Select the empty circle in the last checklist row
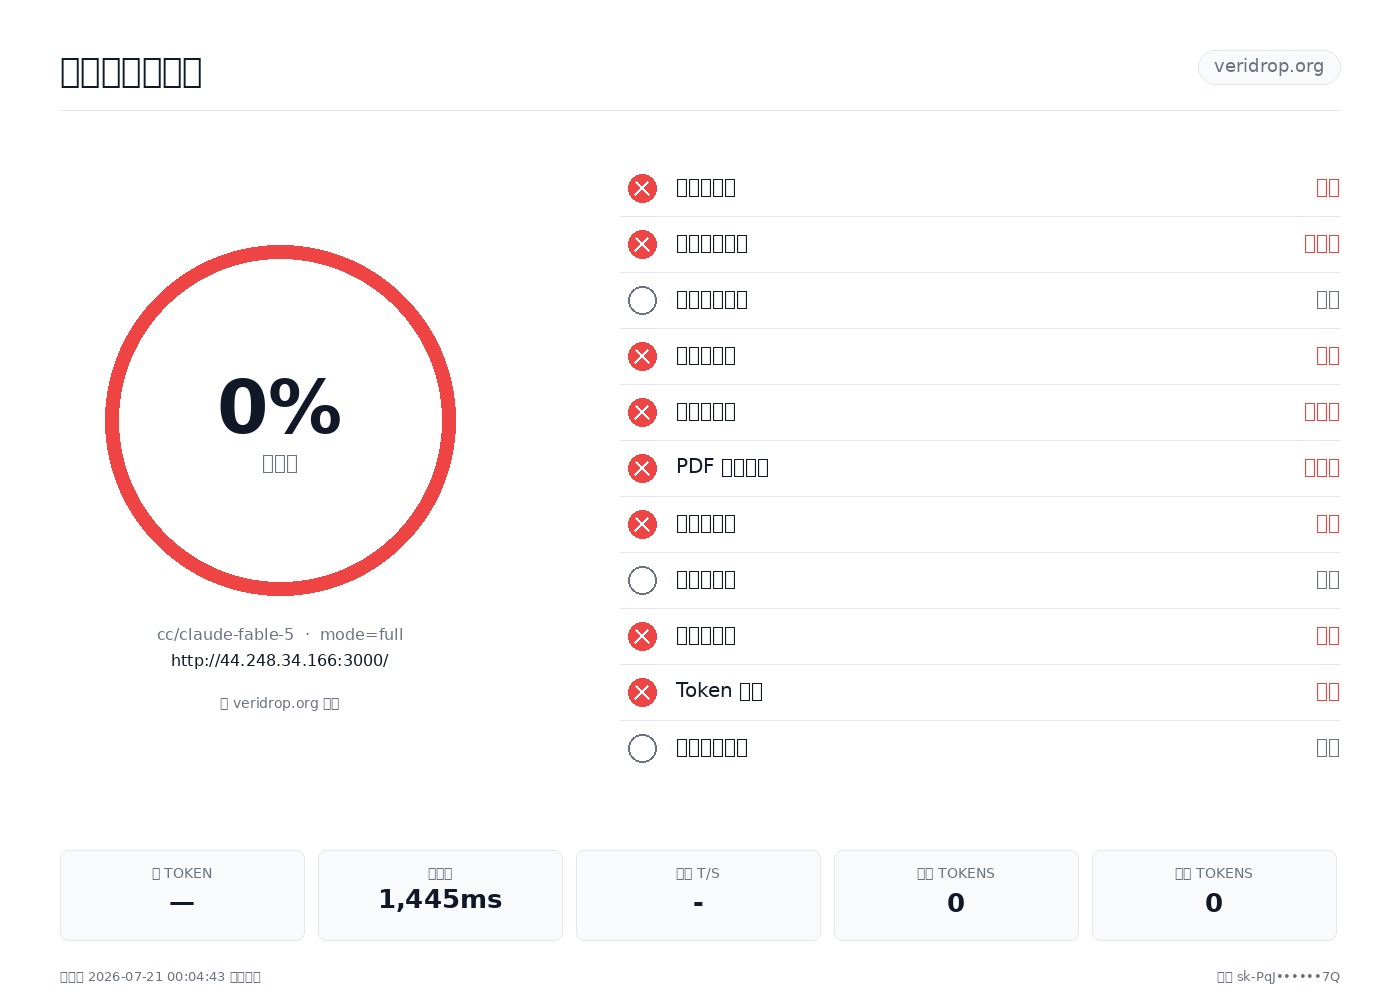The width and height of the screenshot is (1400, 1000). click(642, 748)
